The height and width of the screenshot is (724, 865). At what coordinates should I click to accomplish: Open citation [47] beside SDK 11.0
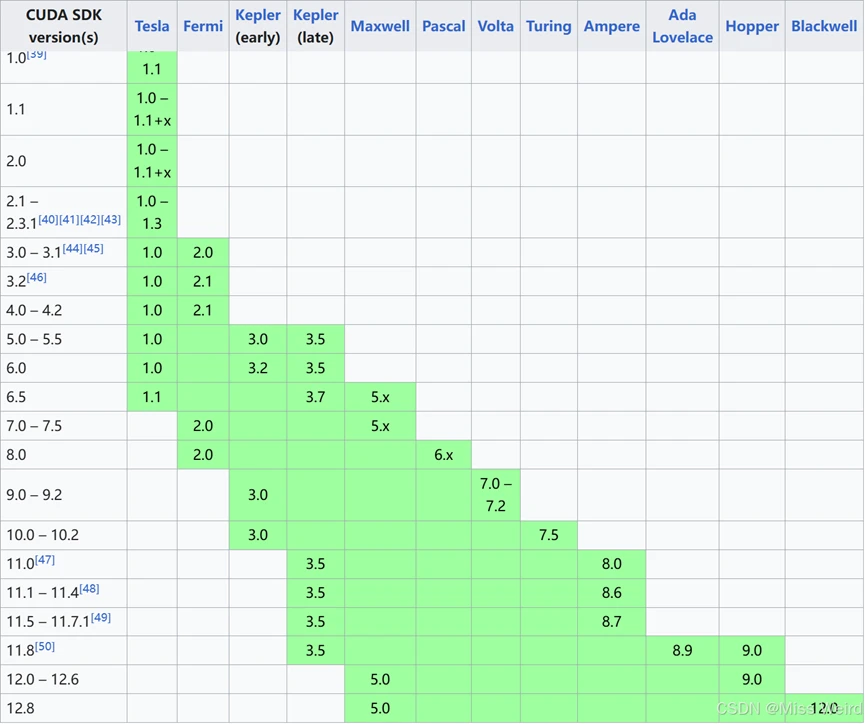(x=45, y=560)
